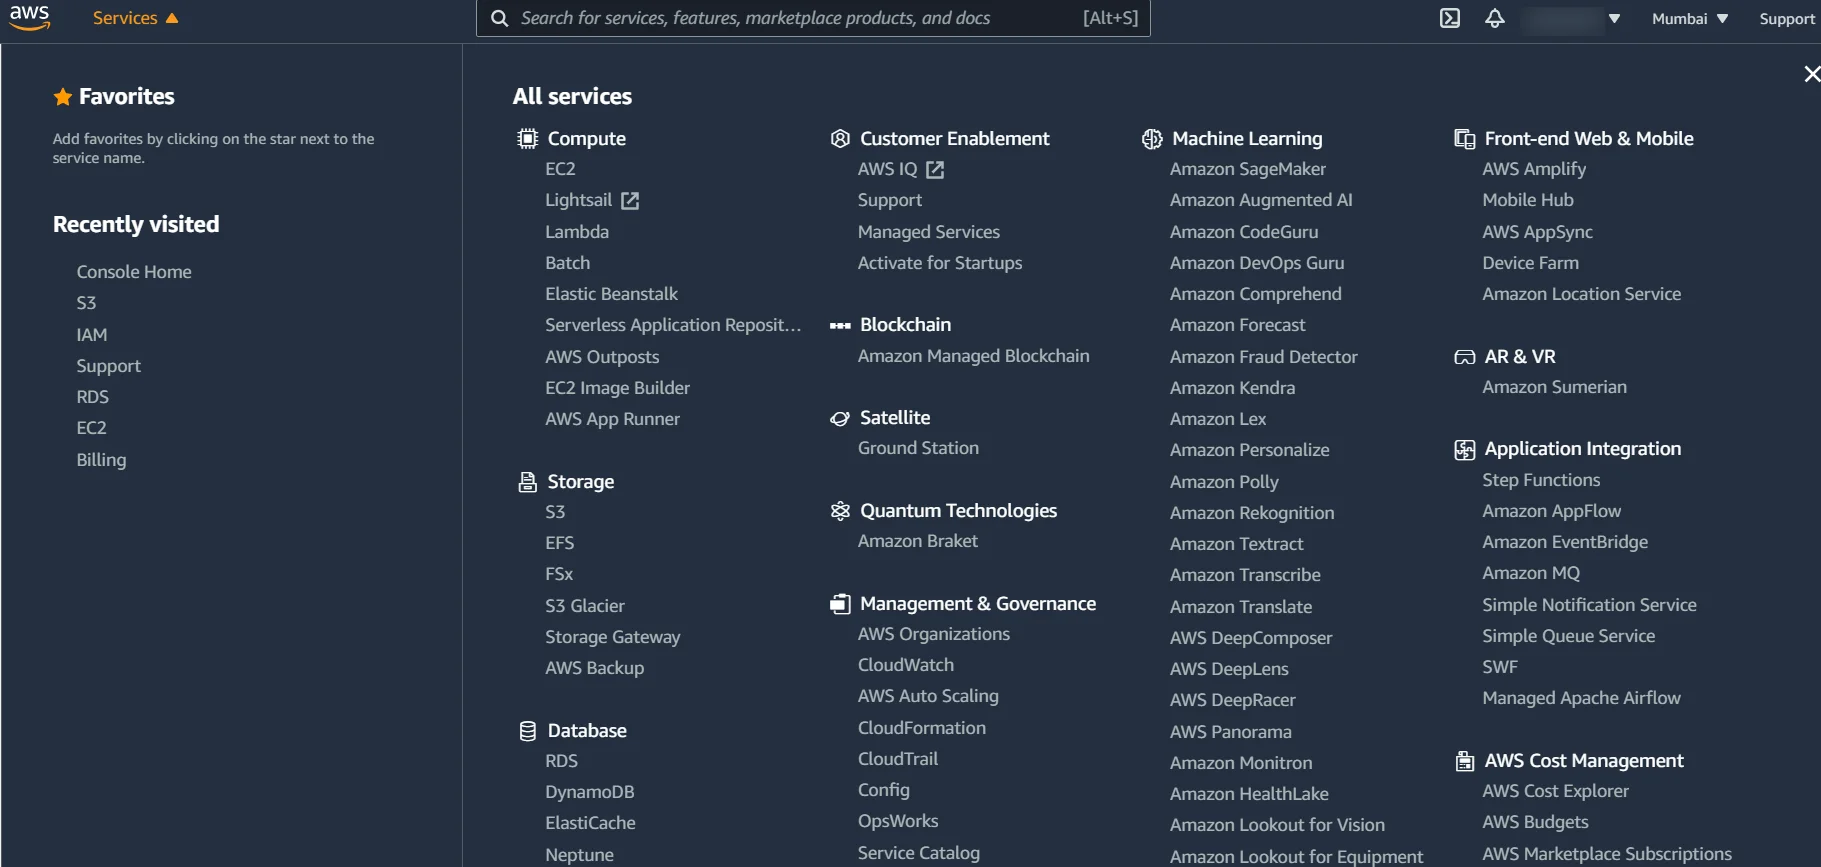
Task: Open S3 from recently visited
Action: point(87,303)
